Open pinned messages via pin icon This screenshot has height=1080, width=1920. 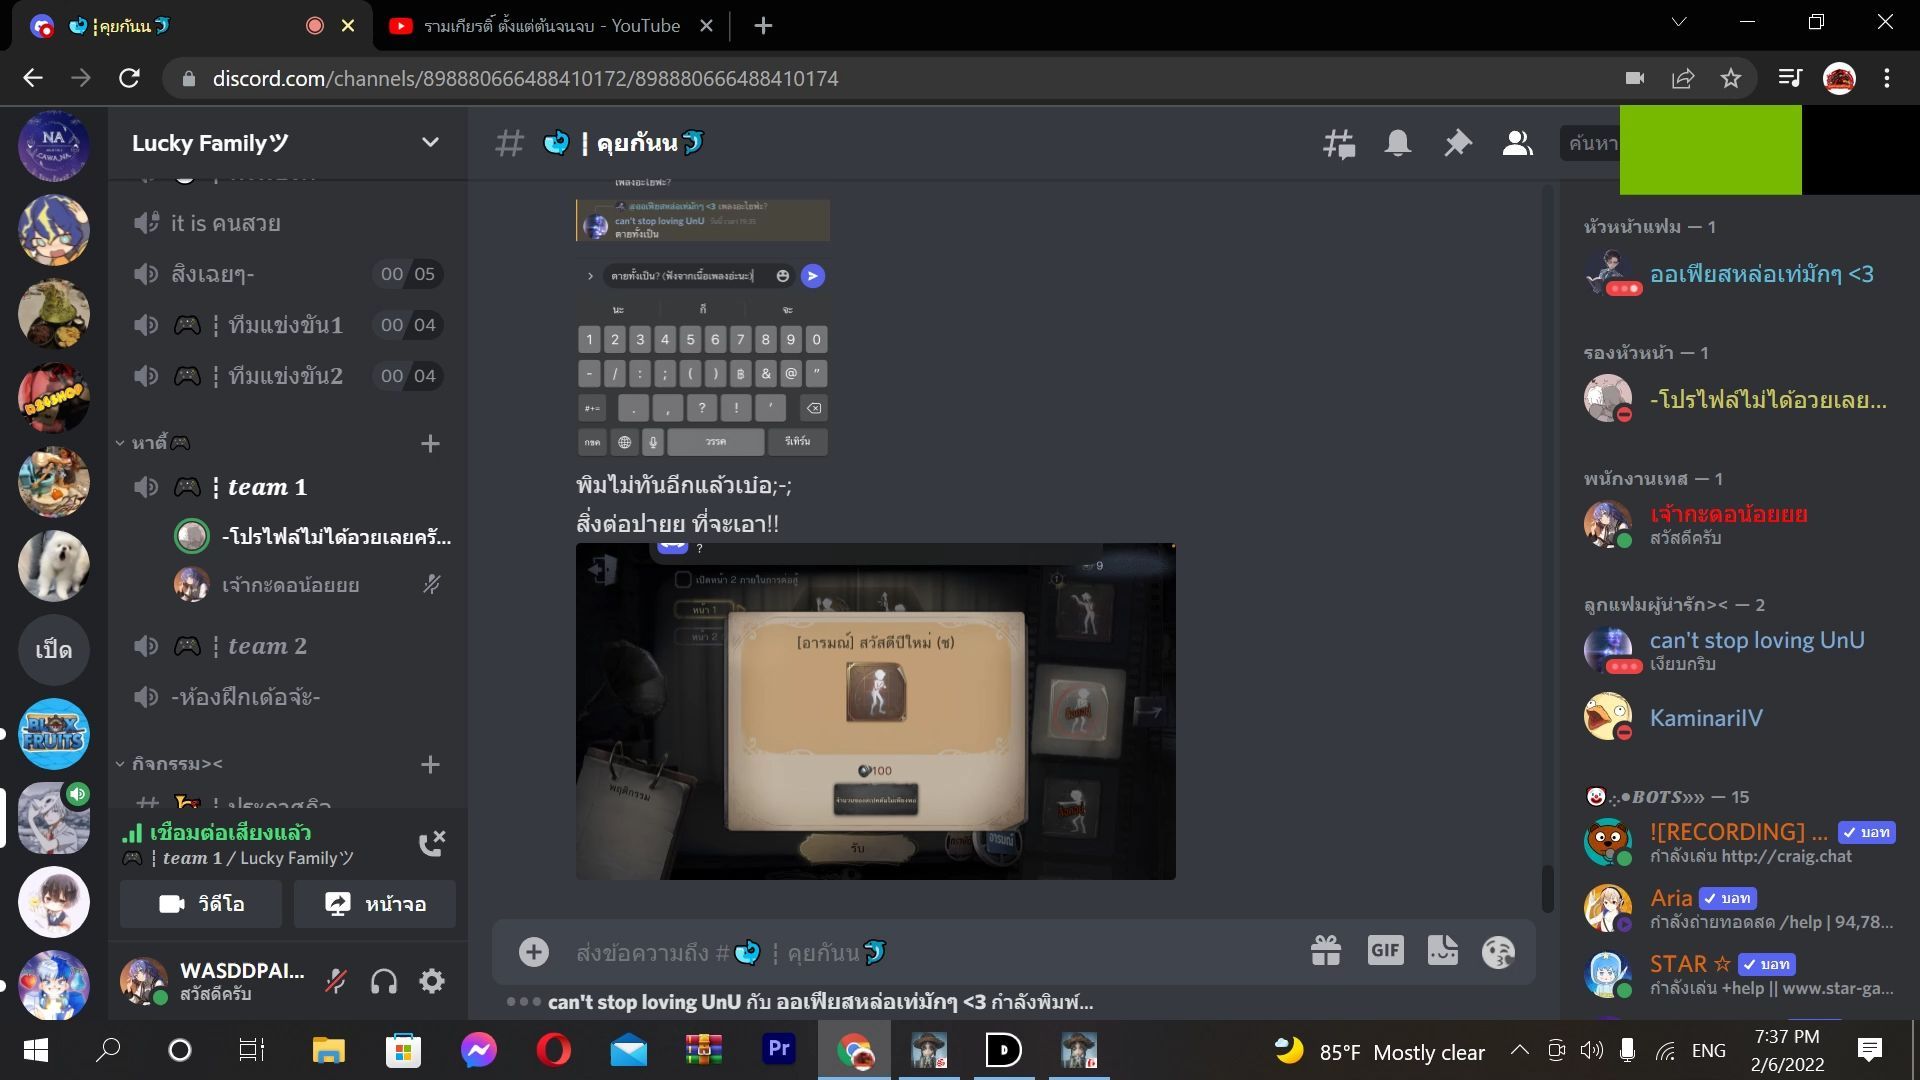[x=1458, y=144]
